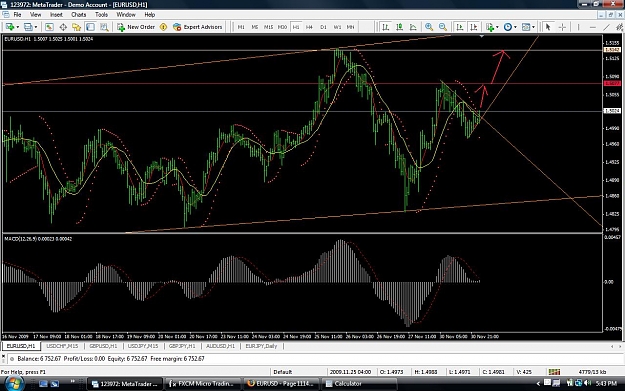Viewport: 625px width, 391px height.
Task: Open the Insert menu
Action: coord(56,15)
